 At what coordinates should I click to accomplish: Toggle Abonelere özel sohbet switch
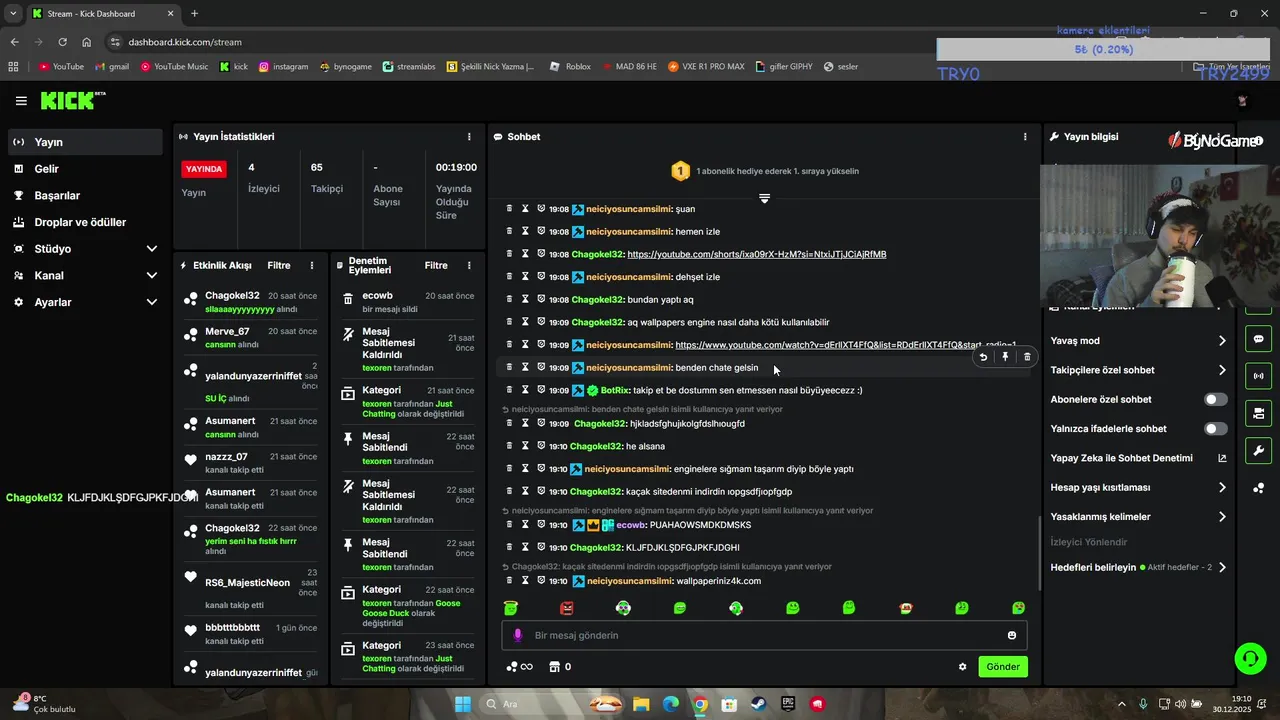(x=1215, y=399)
